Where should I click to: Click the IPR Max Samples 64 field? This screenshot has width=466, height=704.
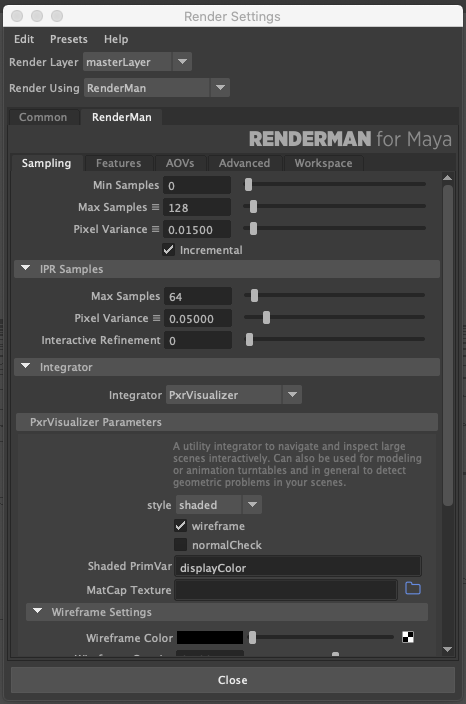(198, 296)
